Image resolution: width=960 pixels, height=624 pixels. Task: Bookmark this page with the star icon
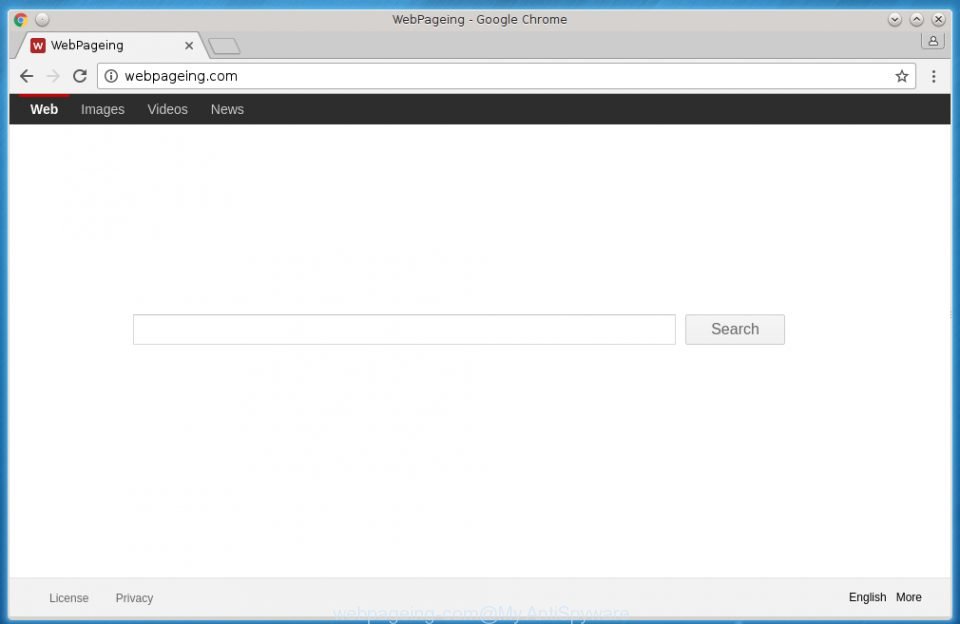click(901, 76)
